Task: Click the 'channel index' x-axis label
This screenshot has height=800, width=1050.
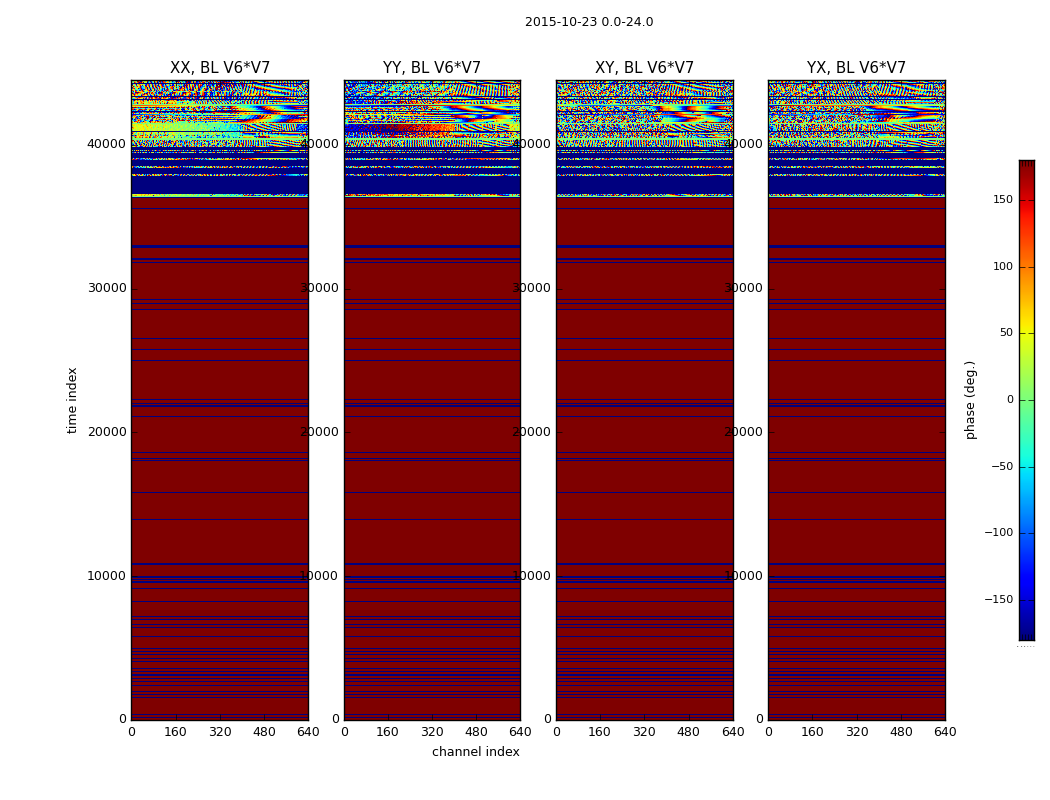Action: point(475,752)
